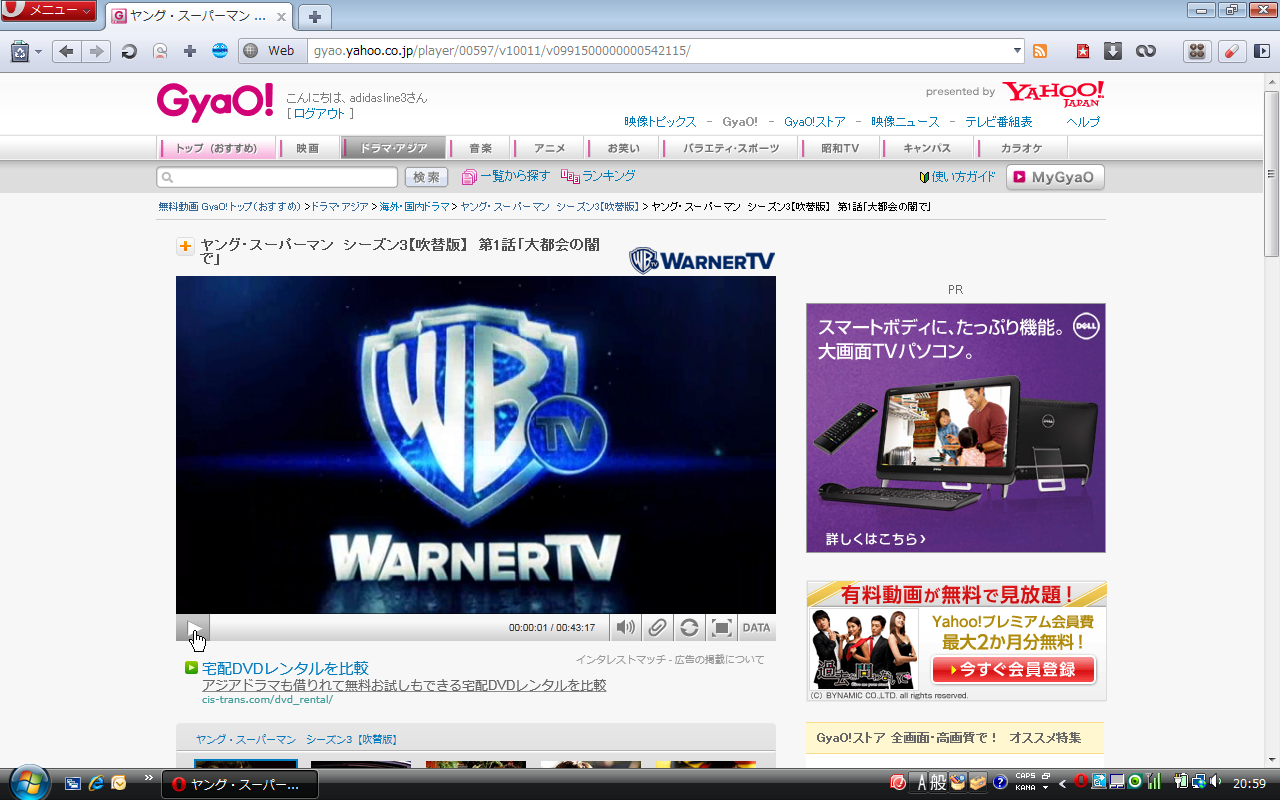Viewport: 1280px width, 800px height.
Task: Select the トップ（おすすめ） tab
Action: click(217, 148)
